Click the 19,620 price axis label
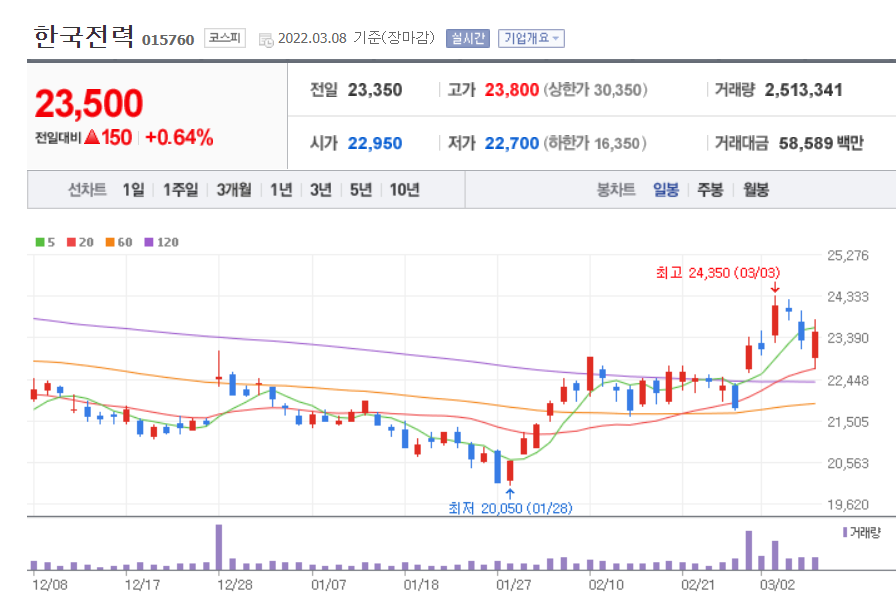Image resolution: width=896 pixels, height=615 pixels. click(x=848, y=504)
